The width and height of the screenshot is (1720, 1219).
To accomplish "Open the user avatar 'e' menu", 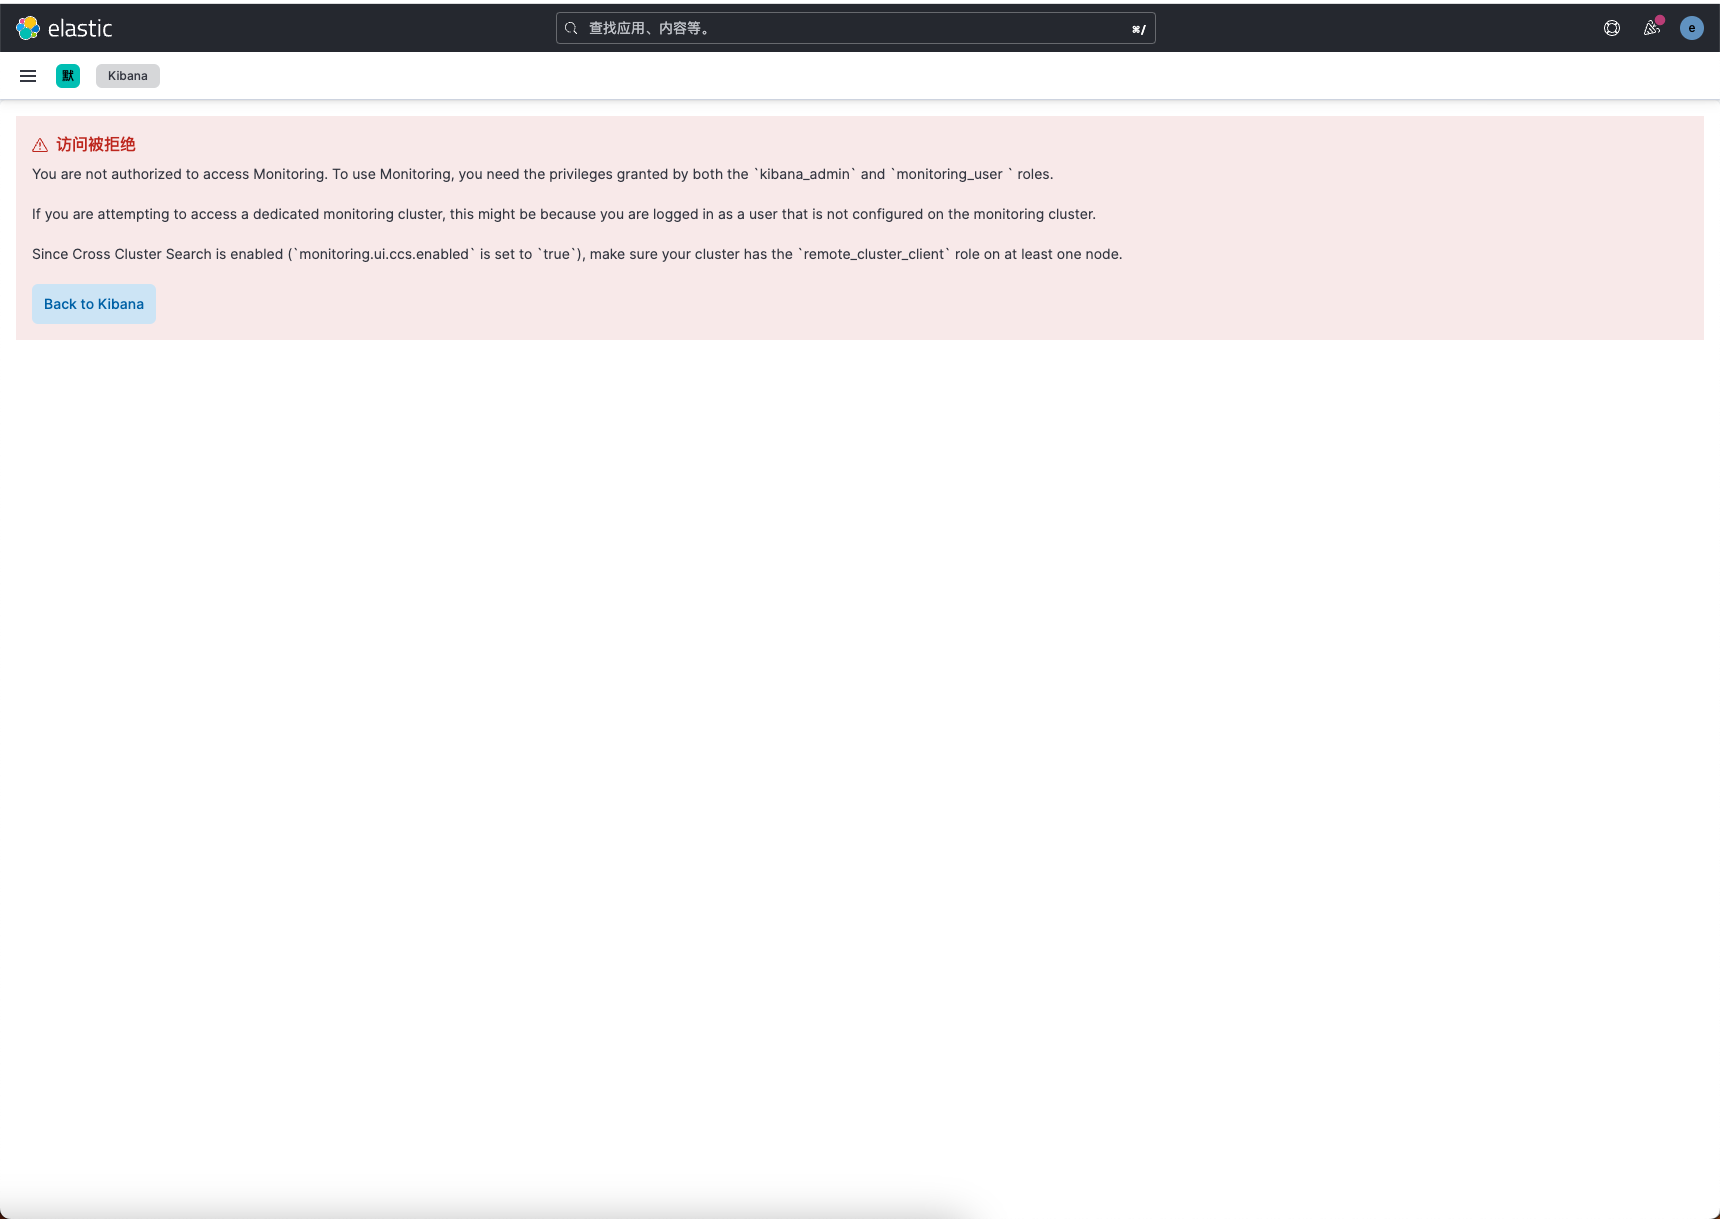I will pos(1691,28).
